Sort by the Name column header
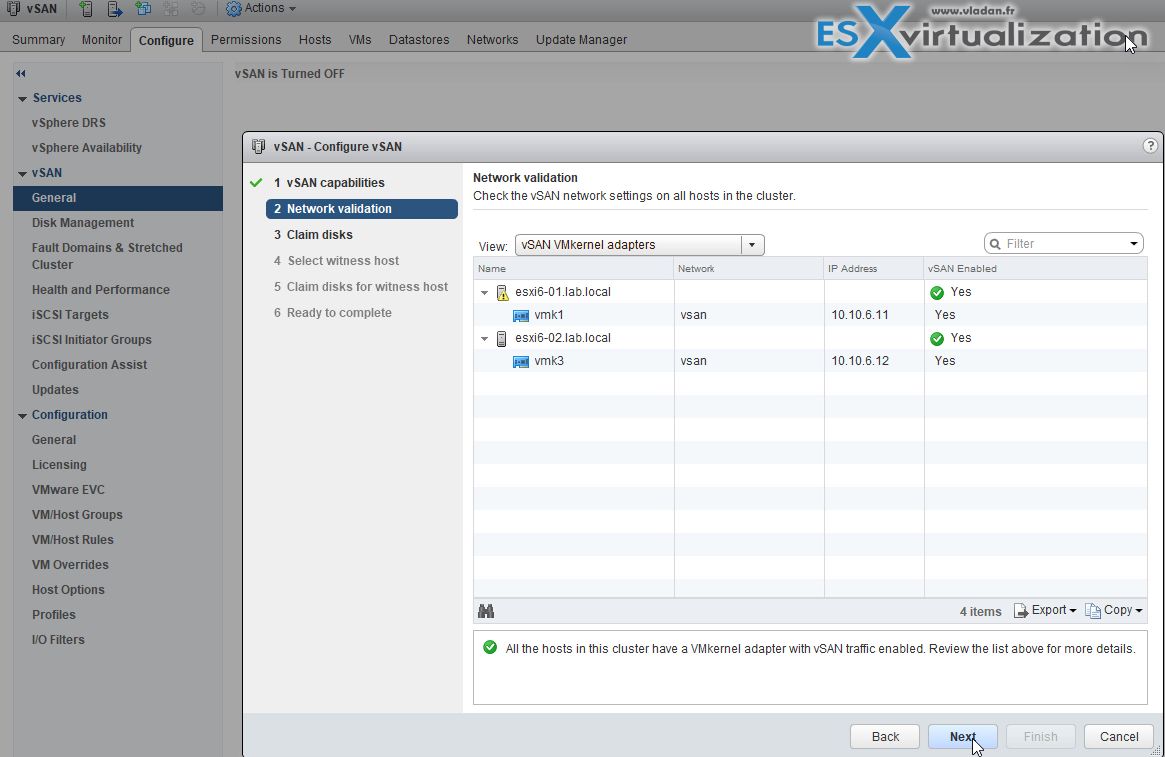This screenshot has height=757, width=1165. pyautogui.click(x=574, y=268)
